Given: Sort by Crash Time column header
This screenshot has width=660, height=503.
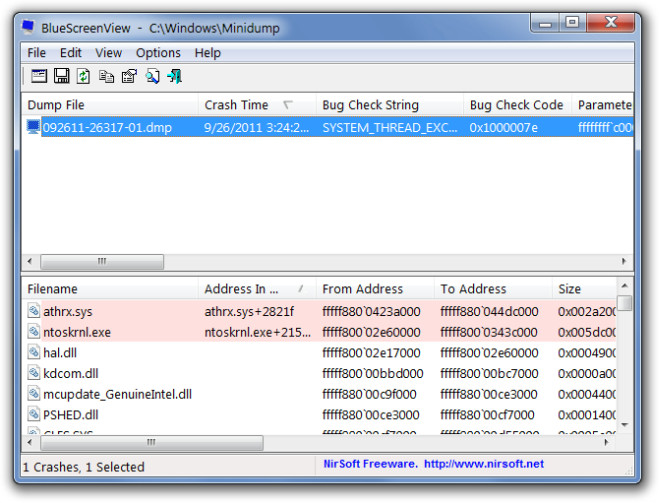Looking at the screenshot, I should coord(257,105).
